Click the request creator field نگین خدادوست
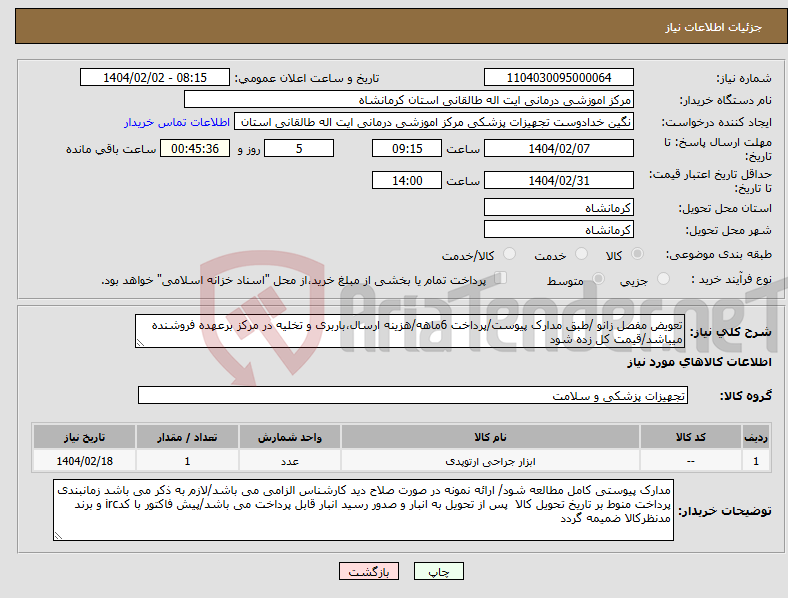The image size is (788, 598). pos(434,122)
